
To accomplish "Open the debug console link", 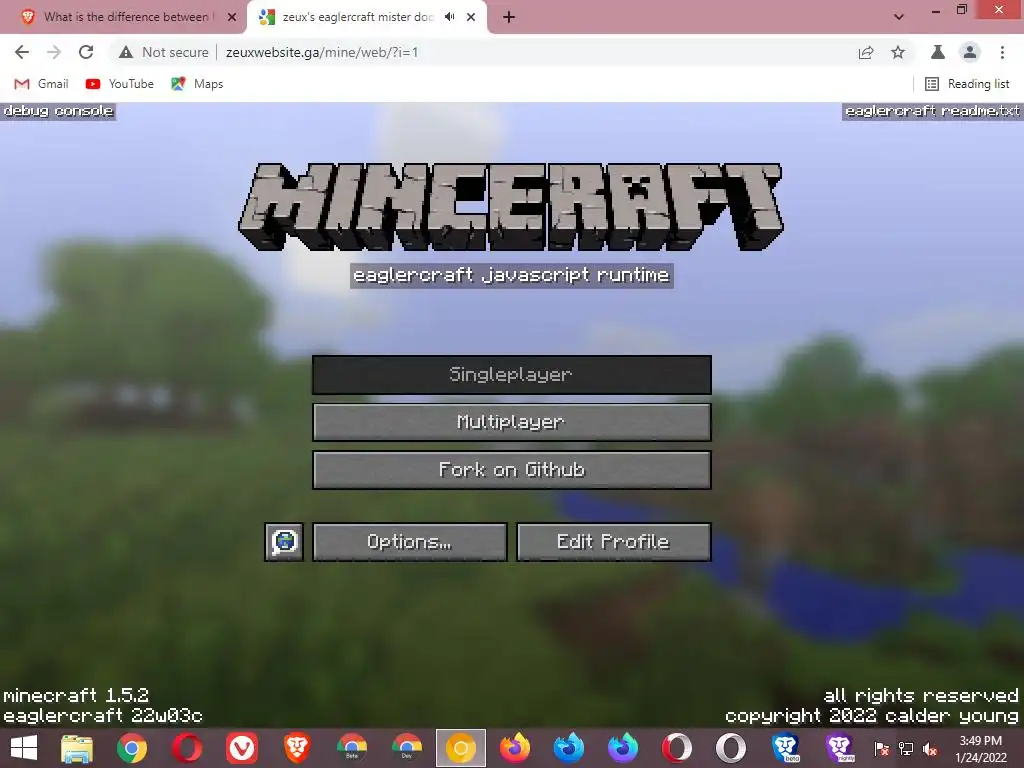I will [58, 111].
